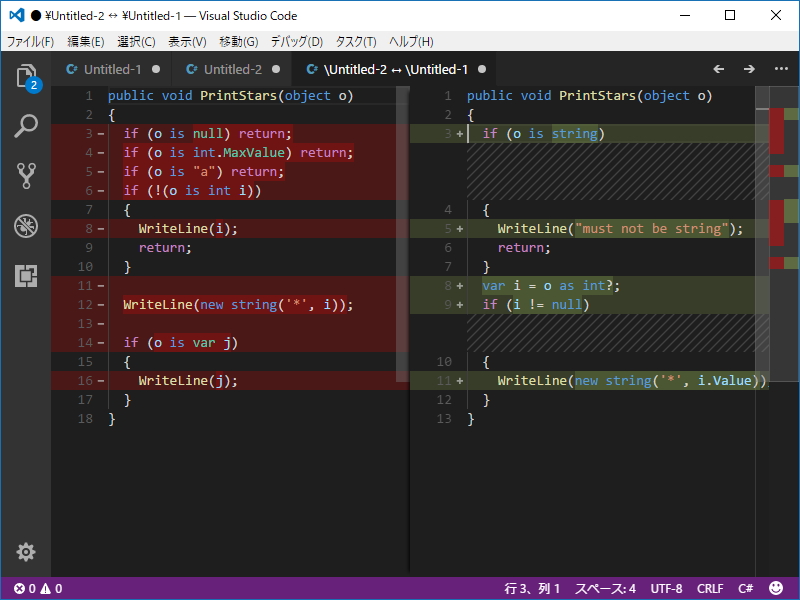Open the Source Control view icon
The image size is (800, 600).
(26, 176)
